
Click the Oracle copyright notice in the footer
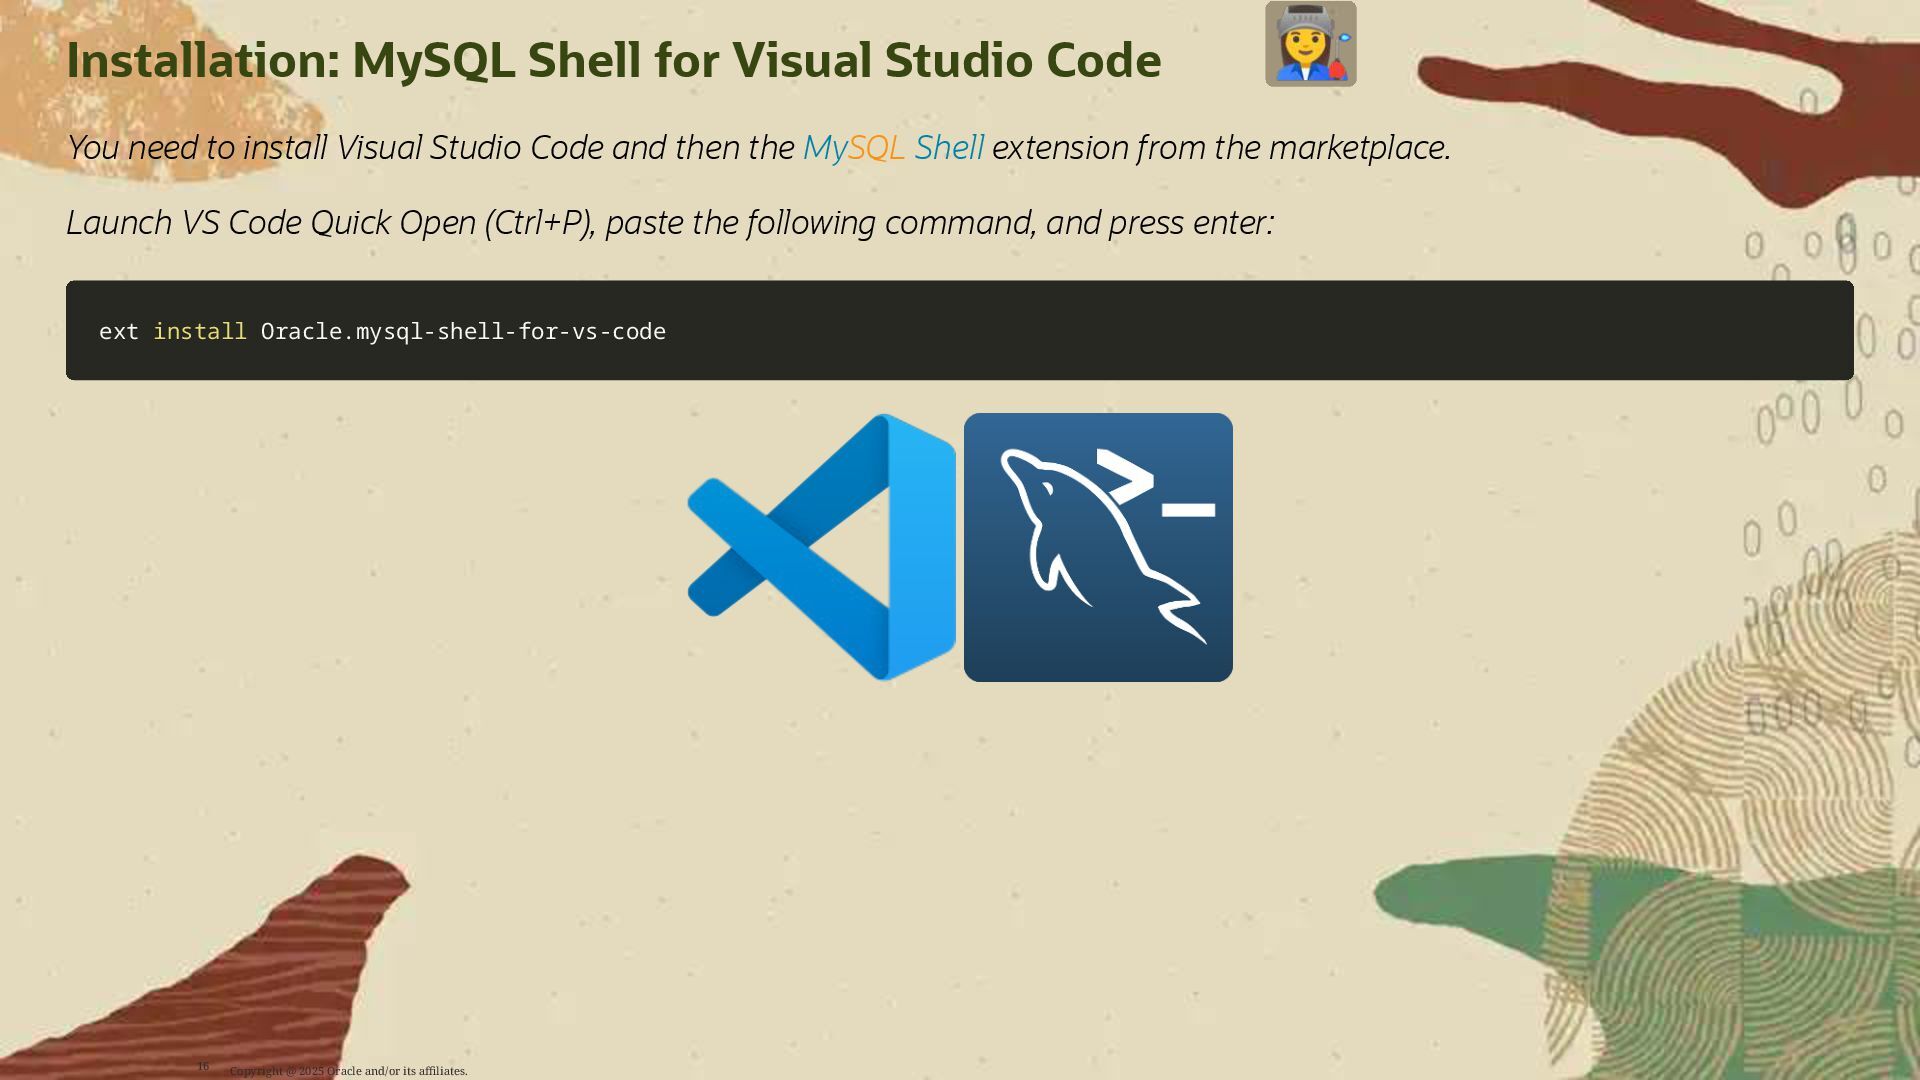348,1071
